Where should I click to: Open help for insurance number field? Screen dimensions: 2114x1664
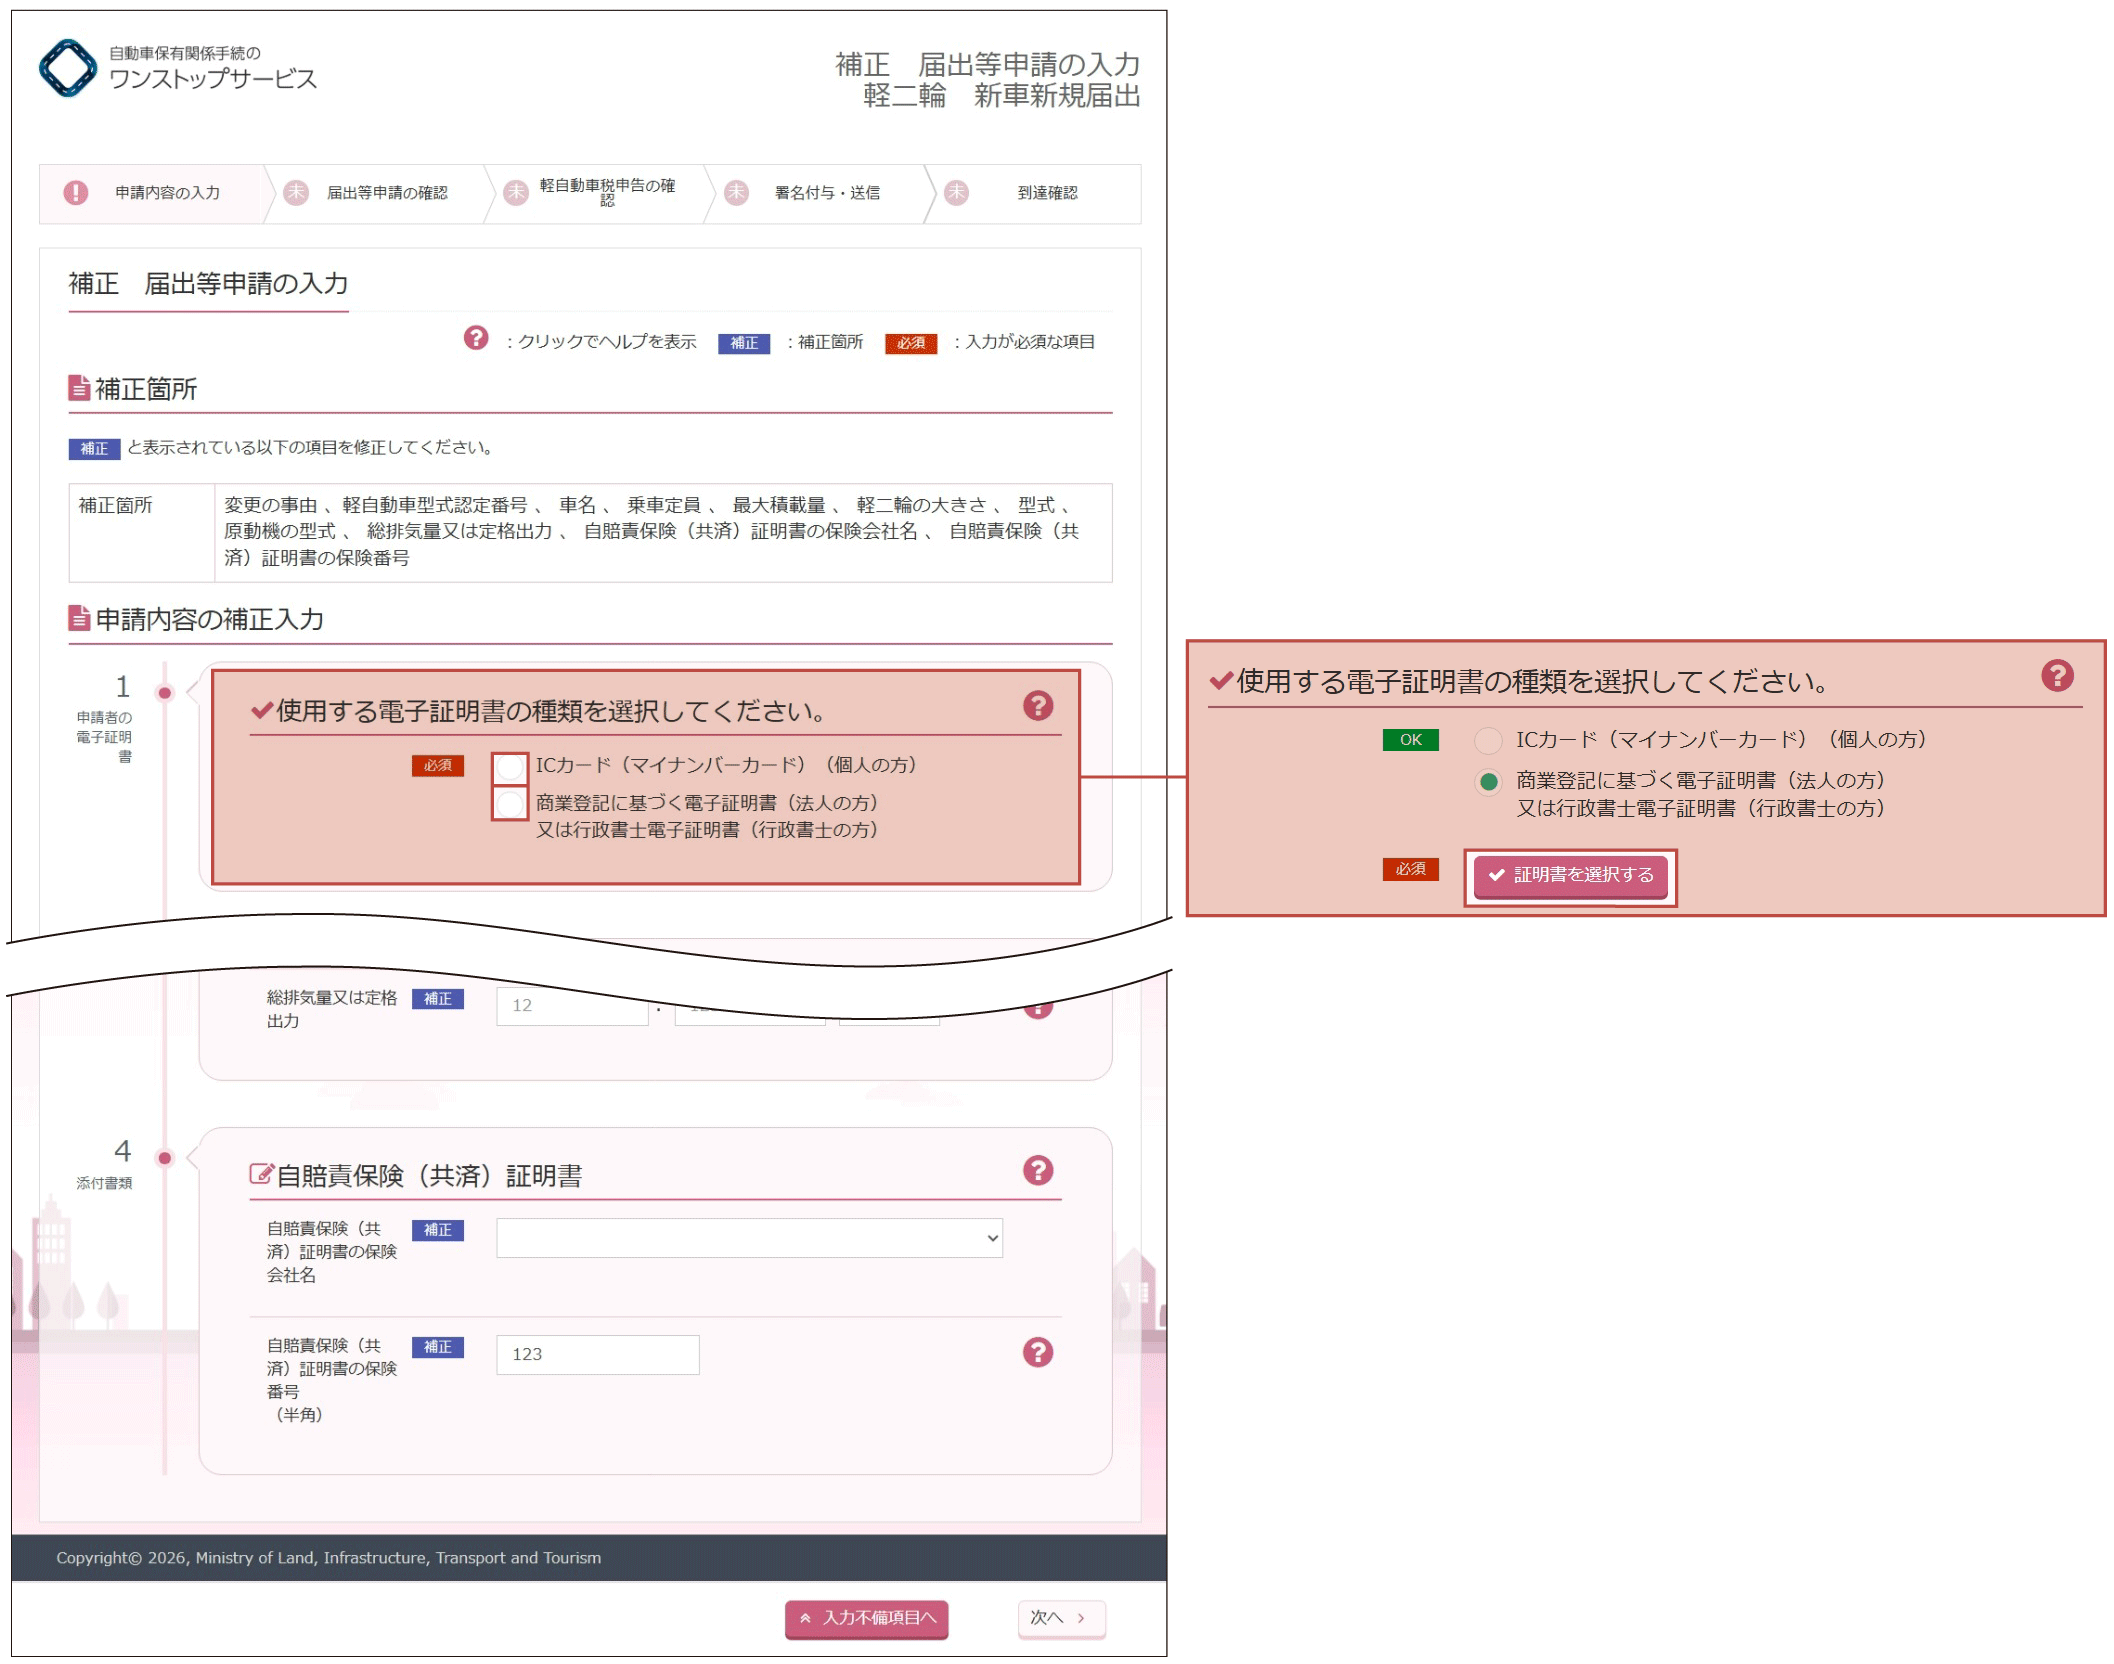pos(1038,1352)
